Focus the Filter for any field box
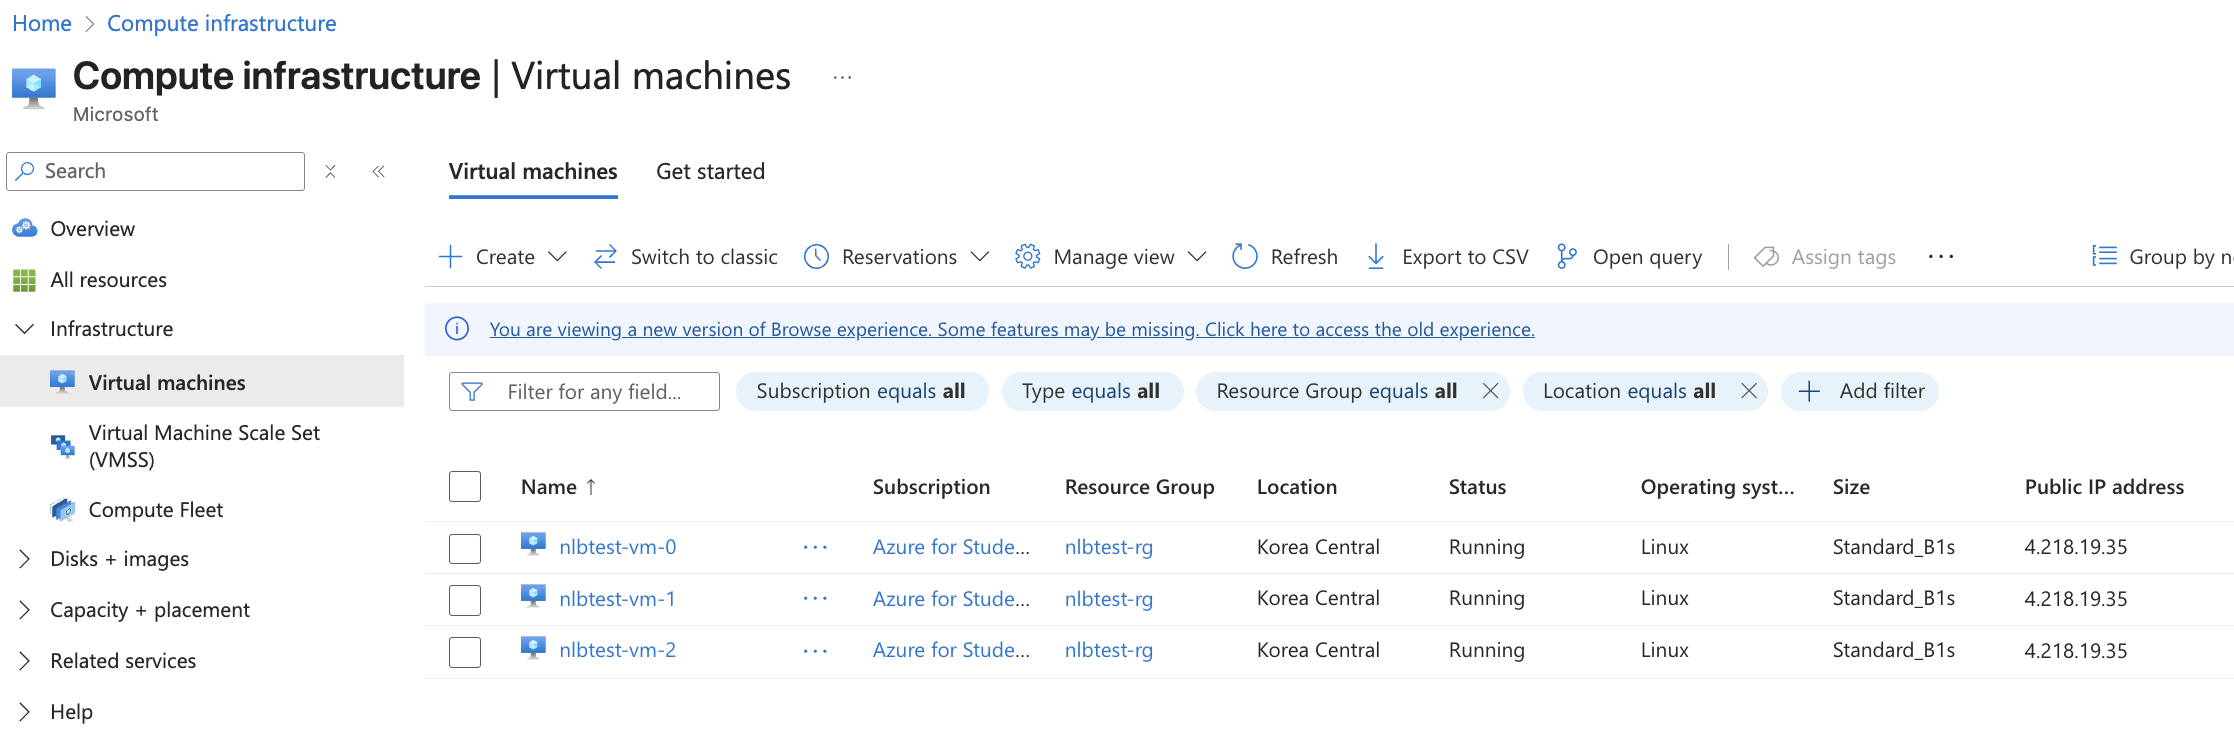 [x=584, y=391]
